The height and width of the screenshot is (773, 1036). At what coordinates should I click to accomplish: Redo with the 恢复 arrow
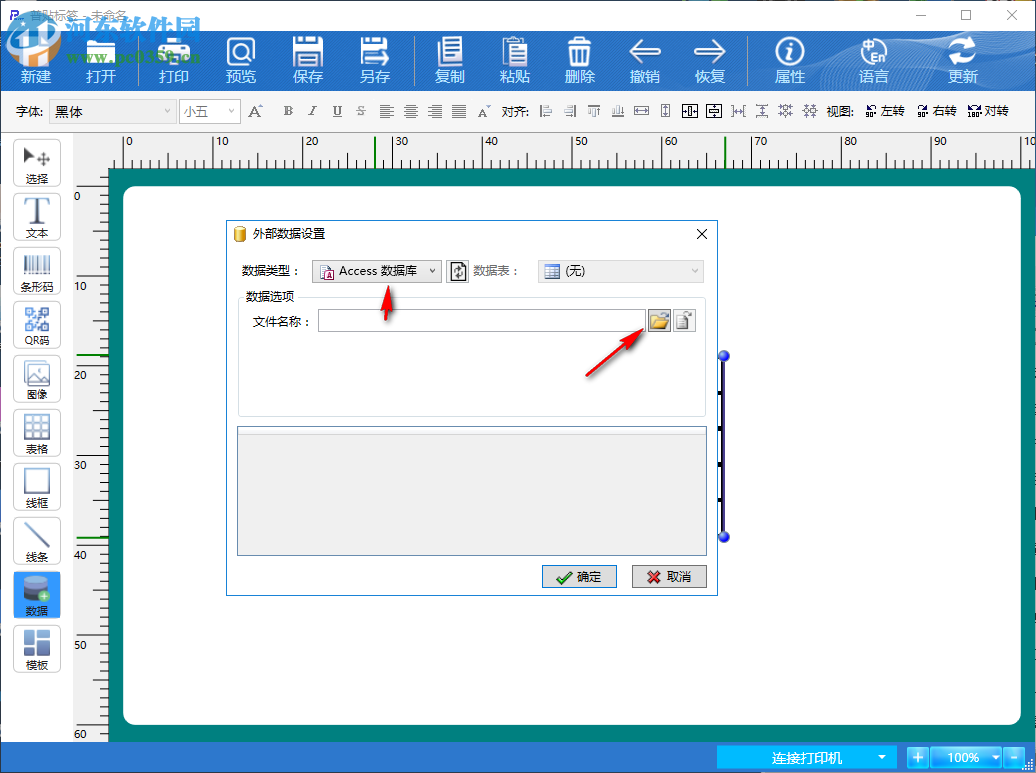[x=710, y=61]
